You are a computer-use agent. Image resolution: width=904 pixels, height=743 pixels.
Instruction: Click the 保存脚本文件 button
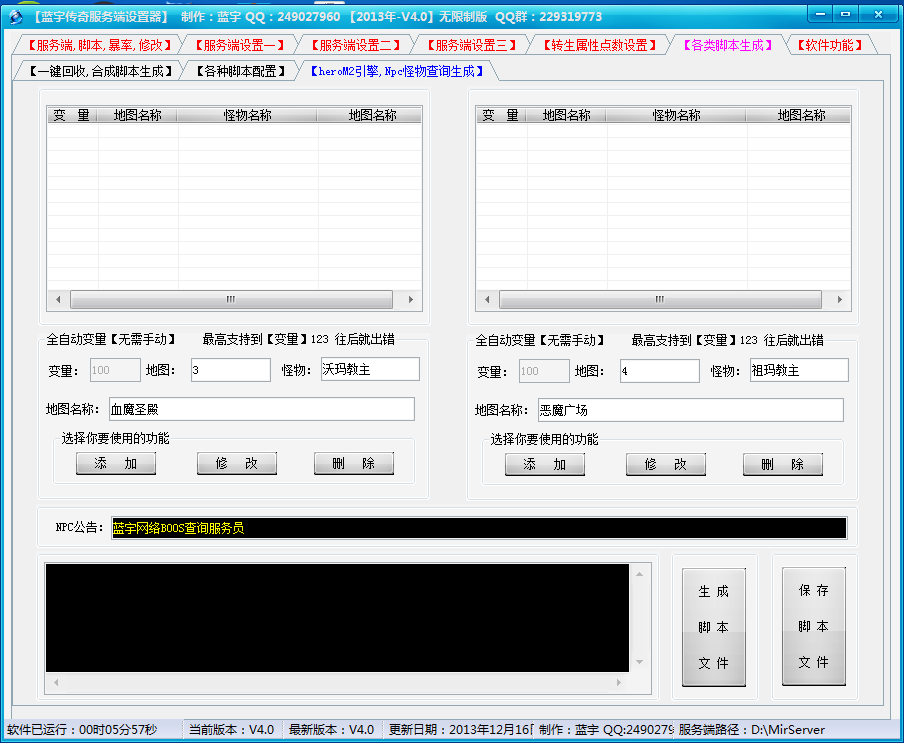pos(813,627)
